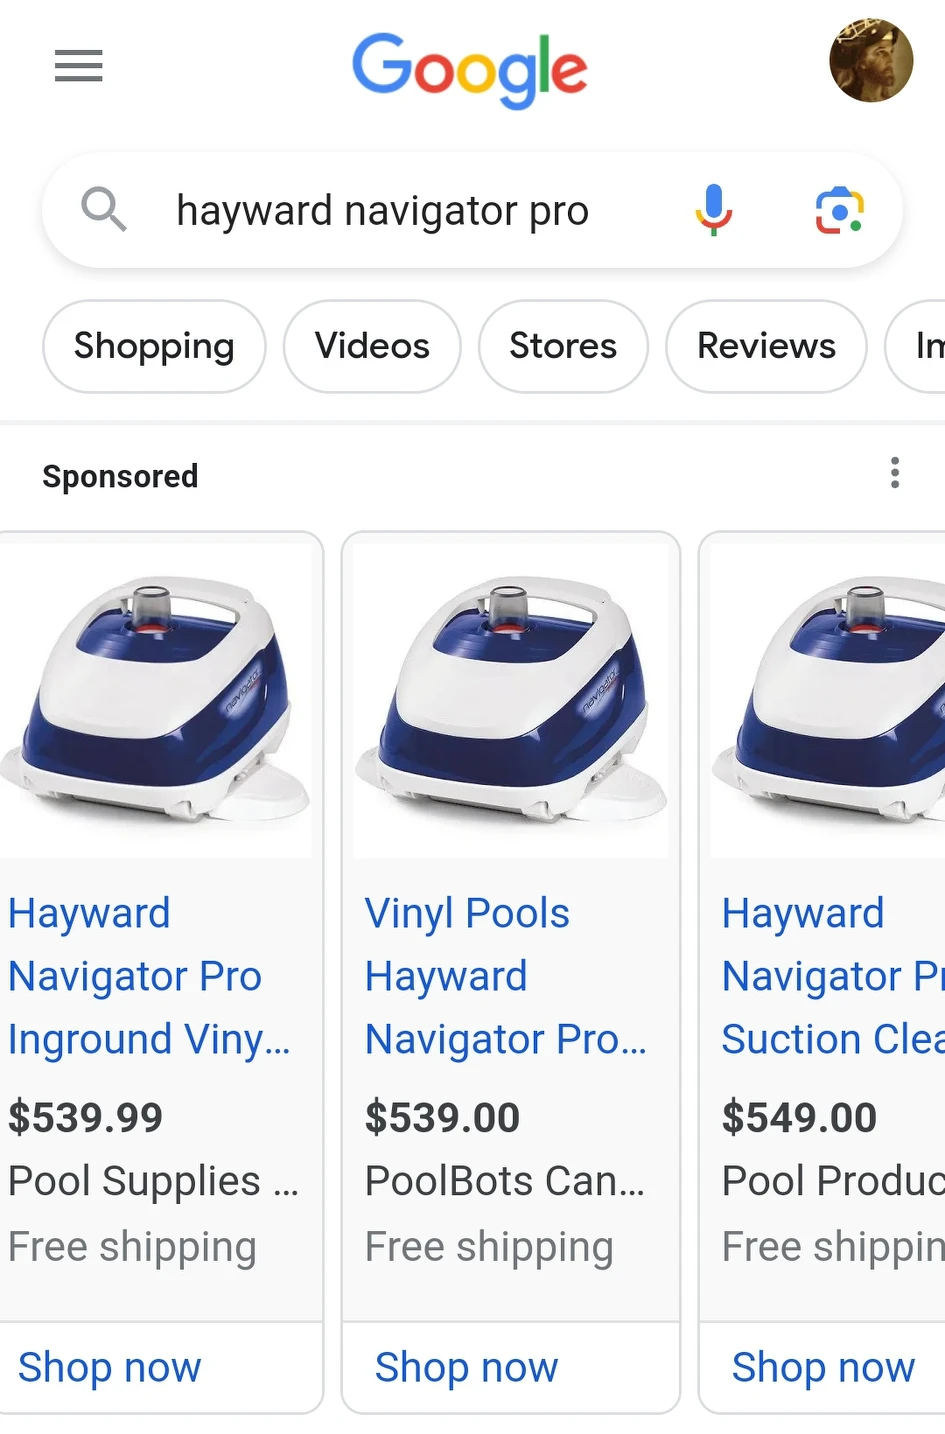This screenshot has width=945, height=1434.
Task: Open the hamburger navigation menu
Action: [78, 66]
